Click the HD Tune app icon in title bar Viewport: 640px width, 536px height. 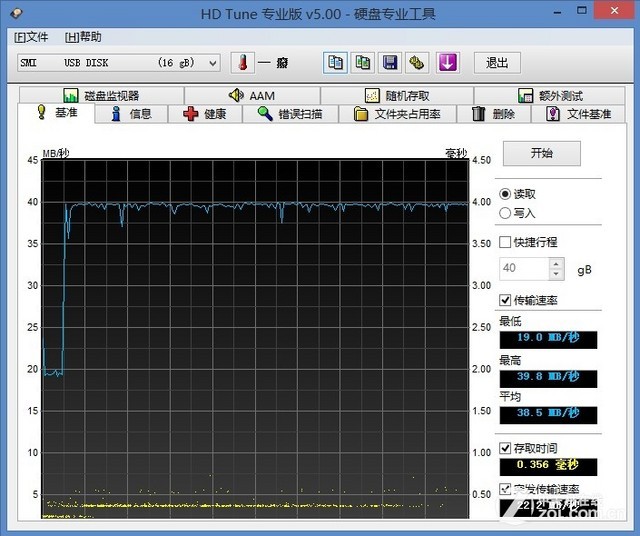(x=16, y=13)
